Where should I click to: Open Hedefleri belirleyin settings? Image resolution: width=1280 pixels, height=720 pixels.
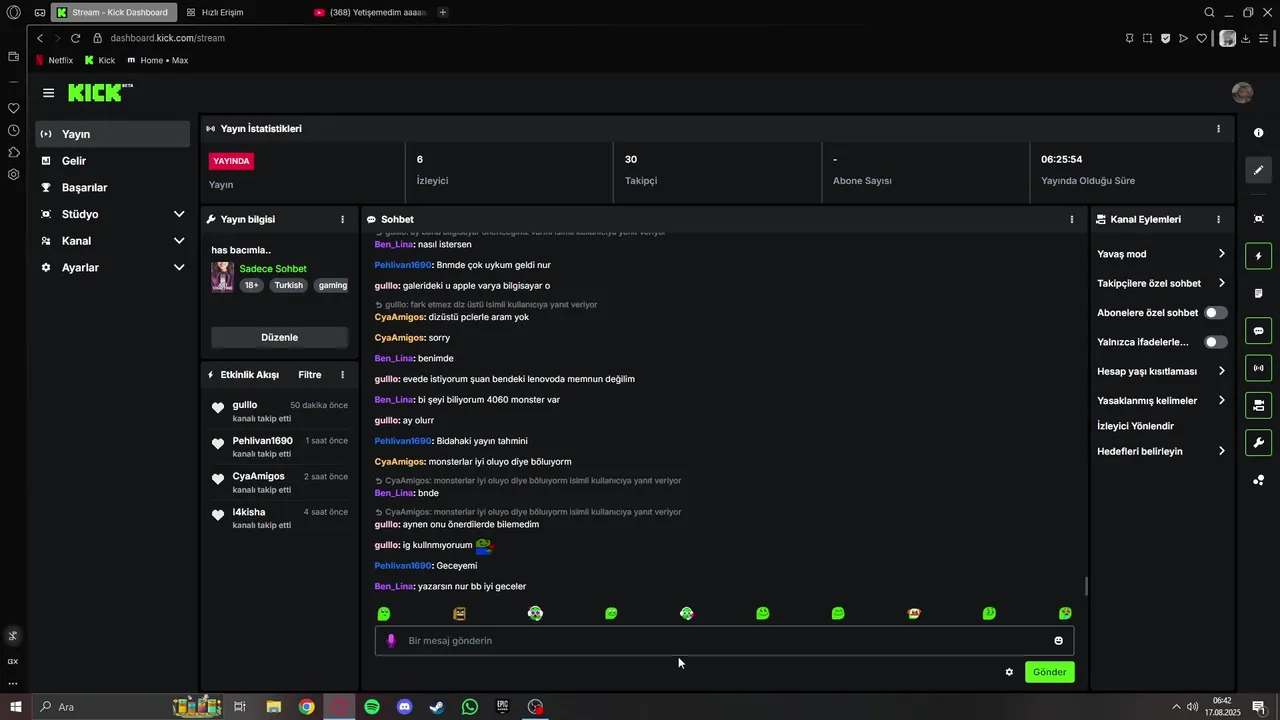pyautogui.click(x=1161, y=451)
